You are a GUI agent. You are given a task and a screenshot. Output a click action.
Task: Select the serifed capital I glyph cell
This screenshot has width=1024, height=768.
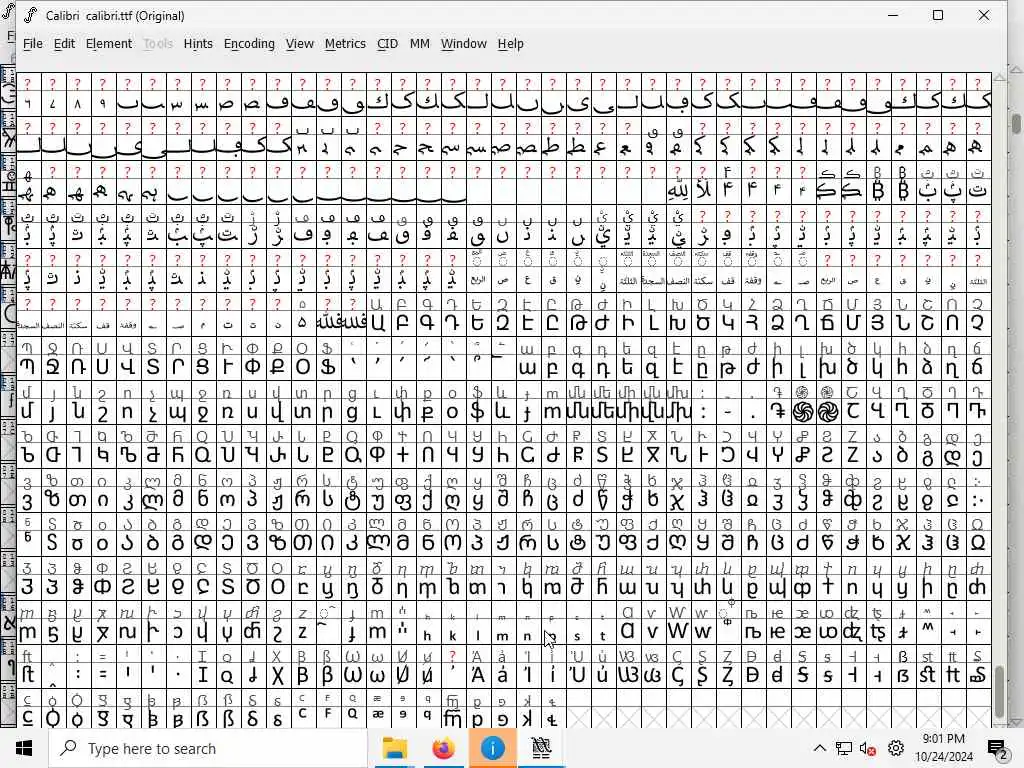coord(202,674)
